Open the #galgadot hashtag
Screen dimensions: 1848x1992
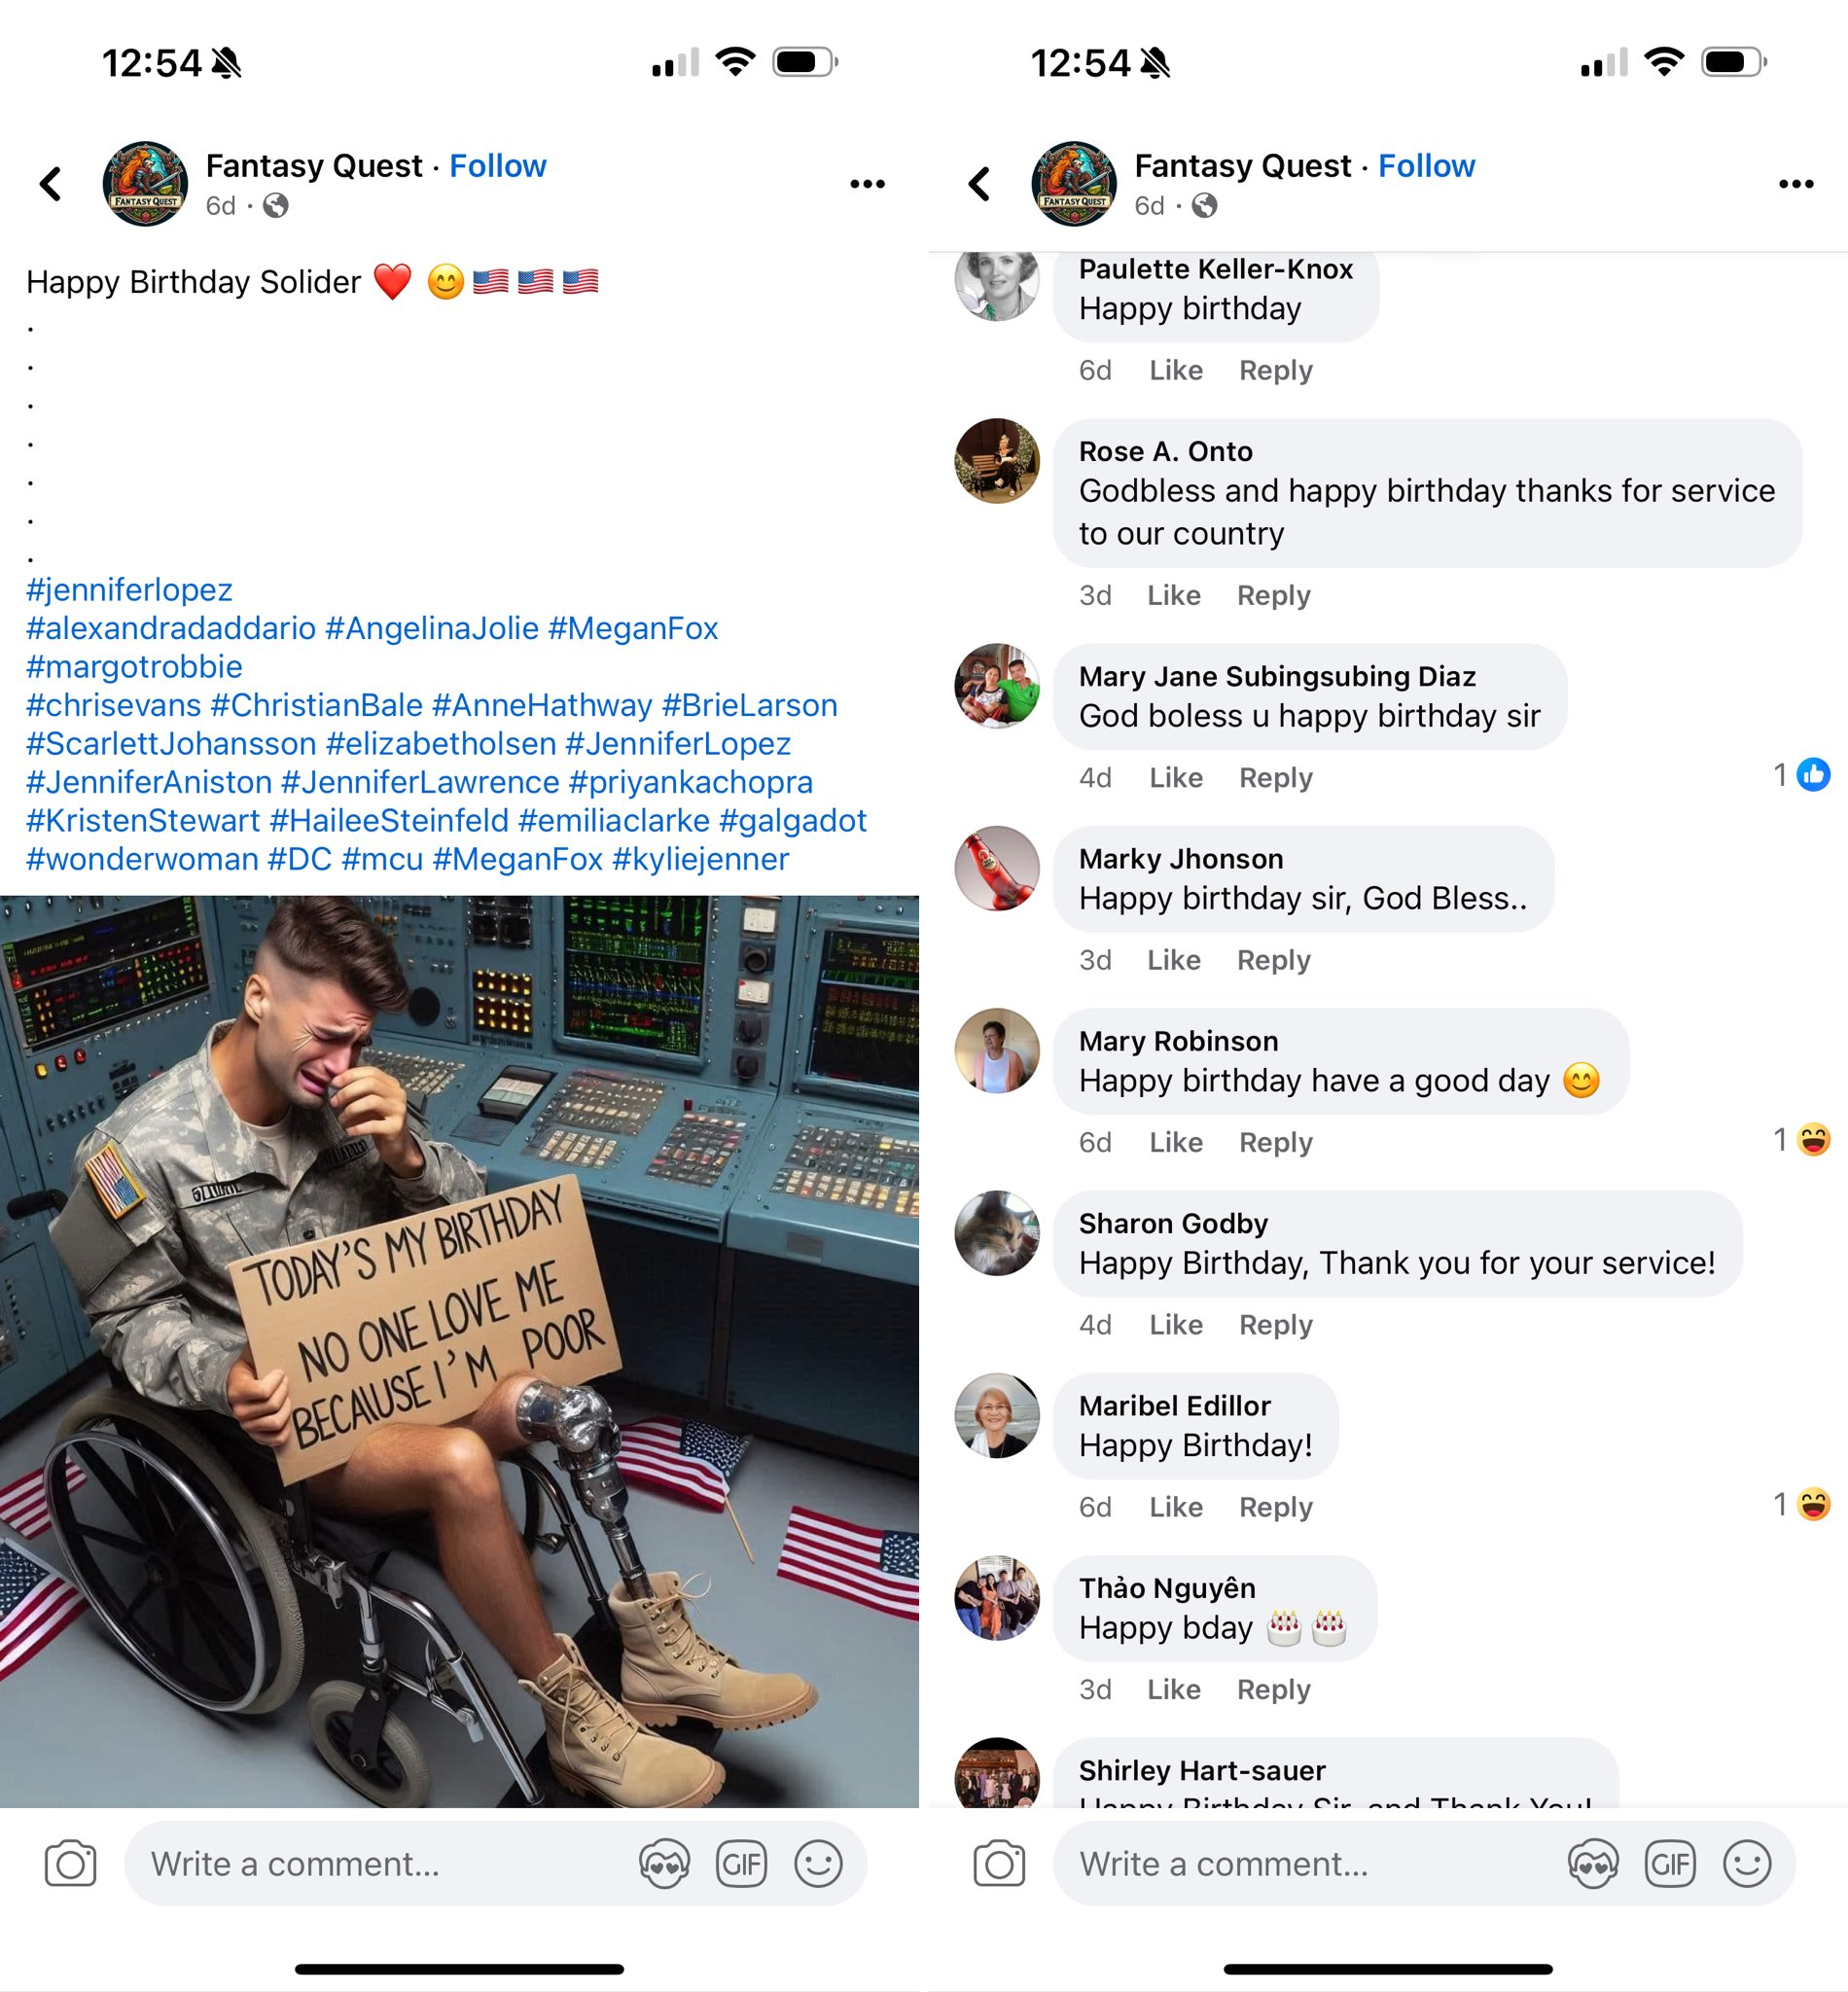[792, 820]
